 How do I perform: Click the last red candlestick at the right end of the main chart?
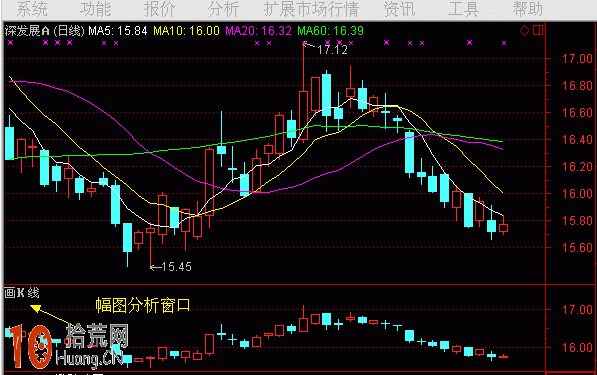(503, 228)
